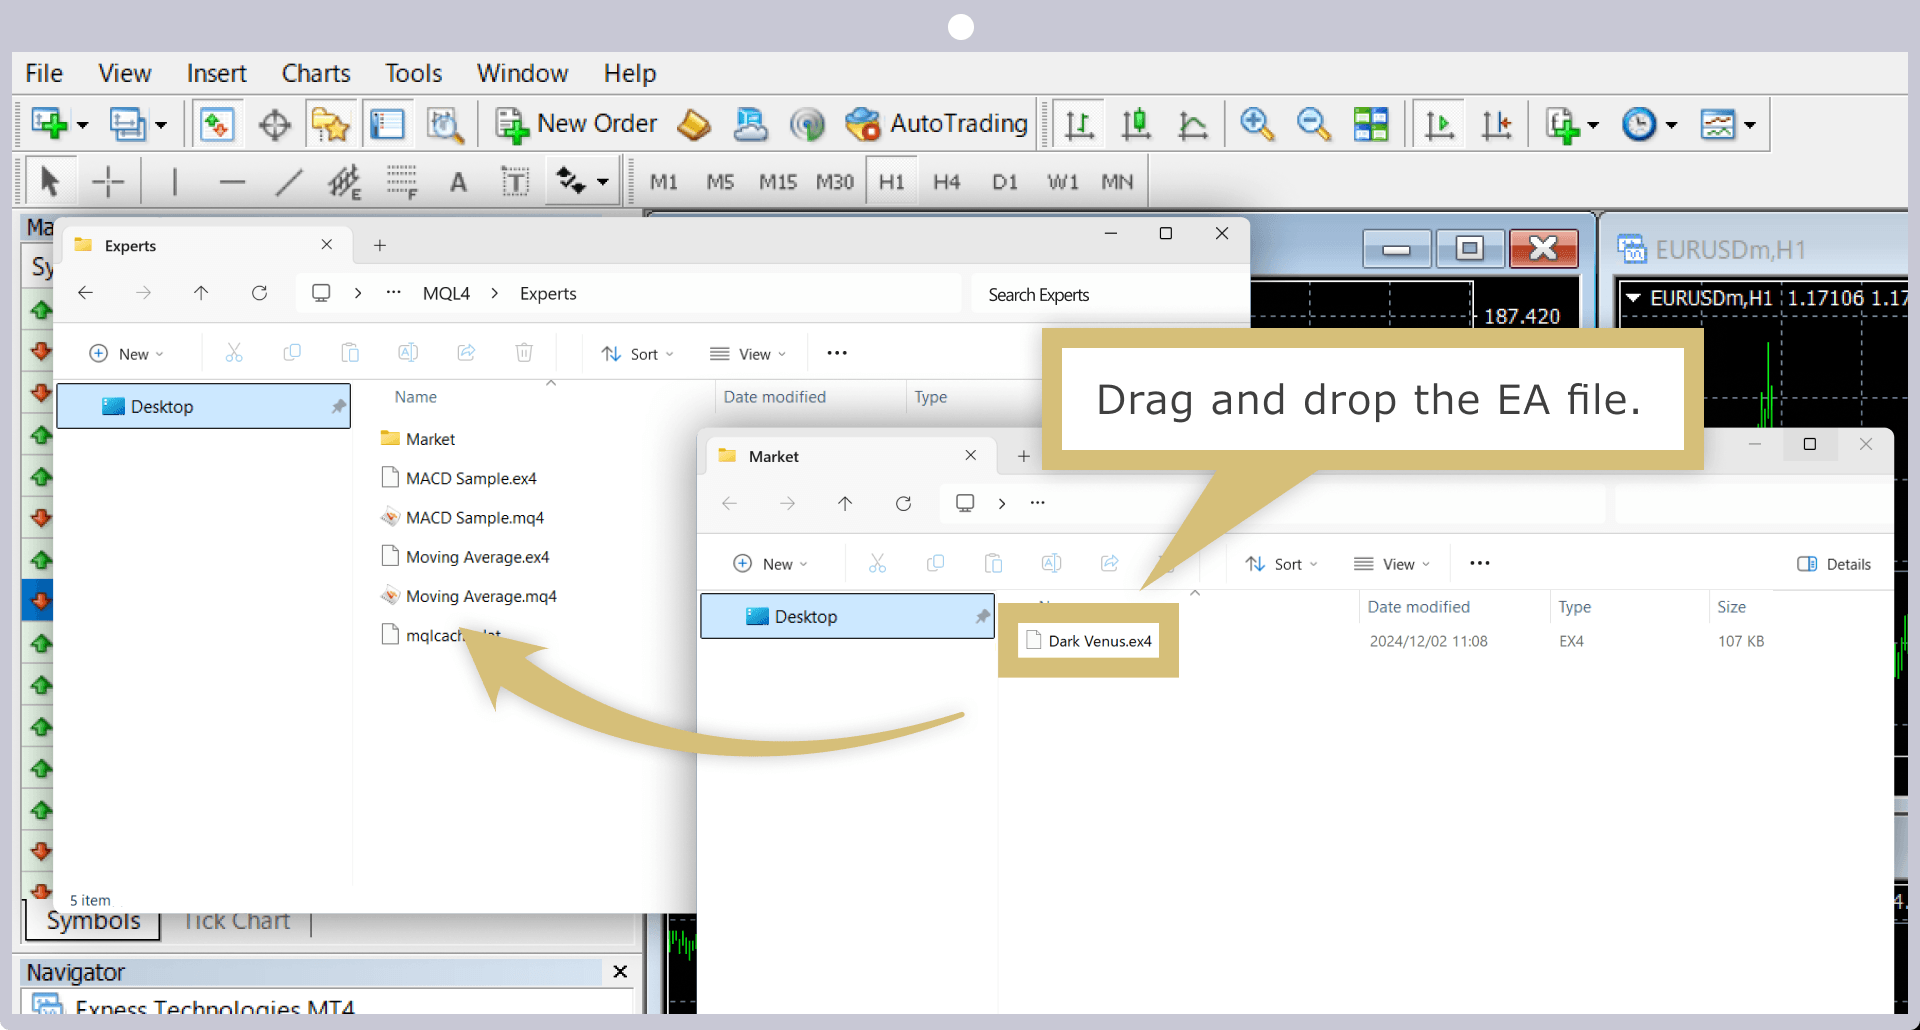This screenshot has height=1030, width=1920.
Task: Switch to line chart mode
Action: pos(1193,124)
